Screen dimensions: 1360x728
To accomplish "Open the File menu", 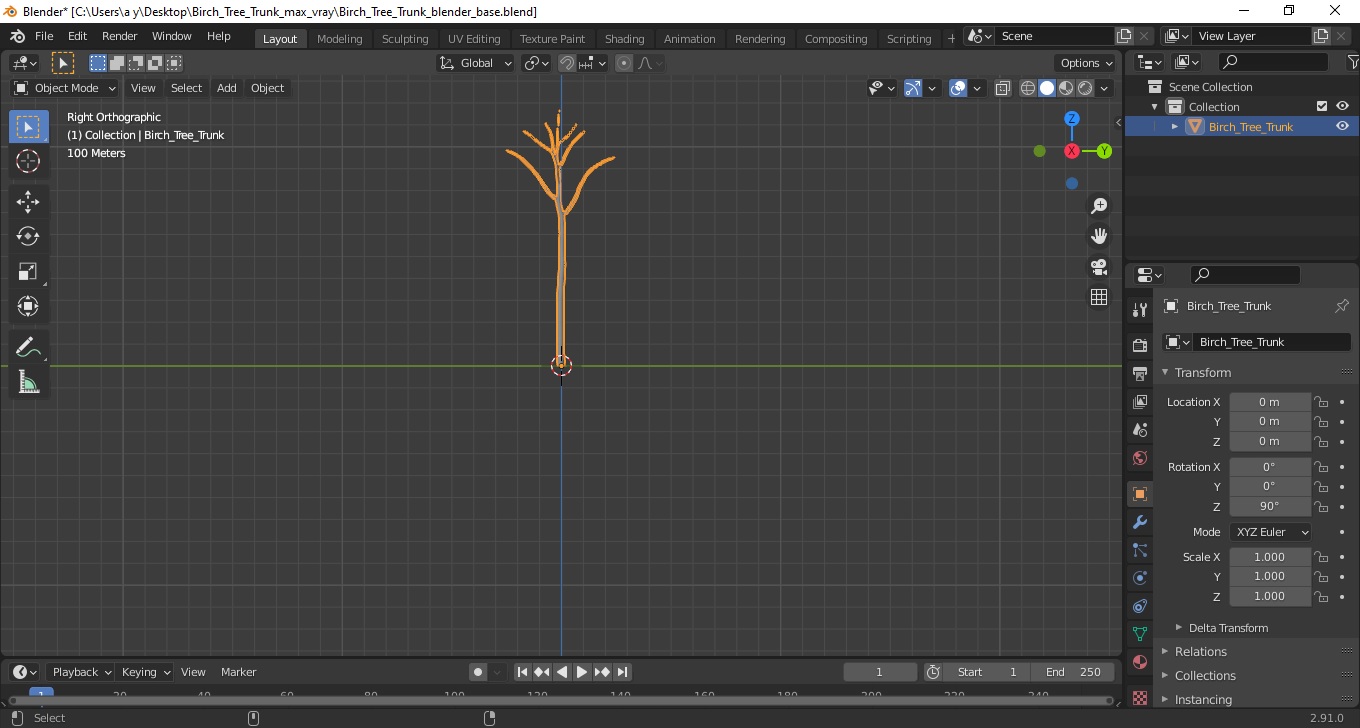I will tap(44, 36).
